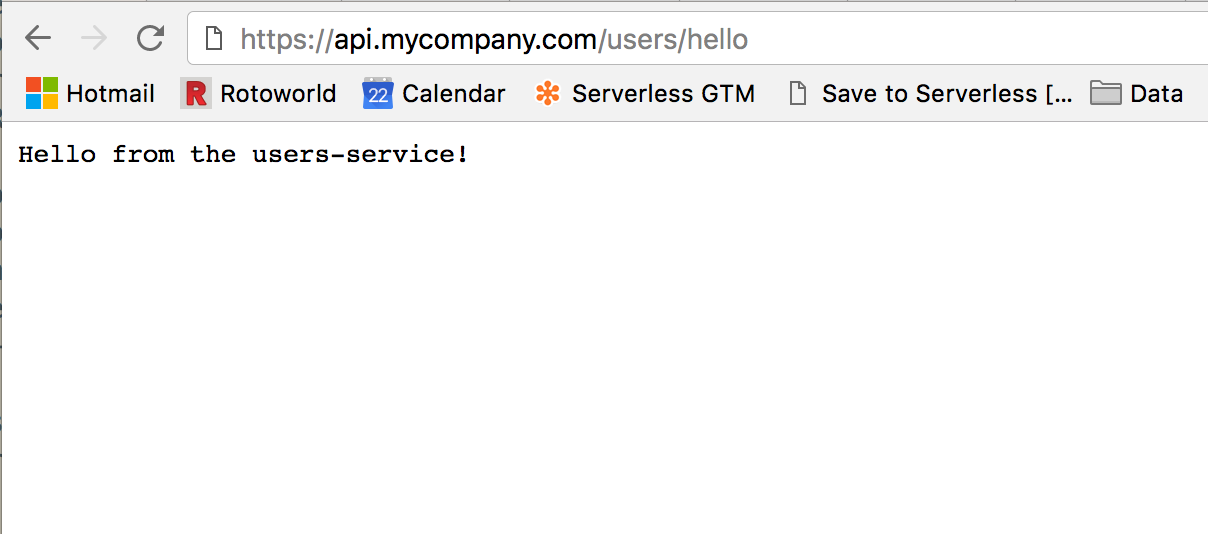This screenshot has width=1208, height=534.
Task: Open the Rotoworld bookmark
Action: click(x=278, y=94)
